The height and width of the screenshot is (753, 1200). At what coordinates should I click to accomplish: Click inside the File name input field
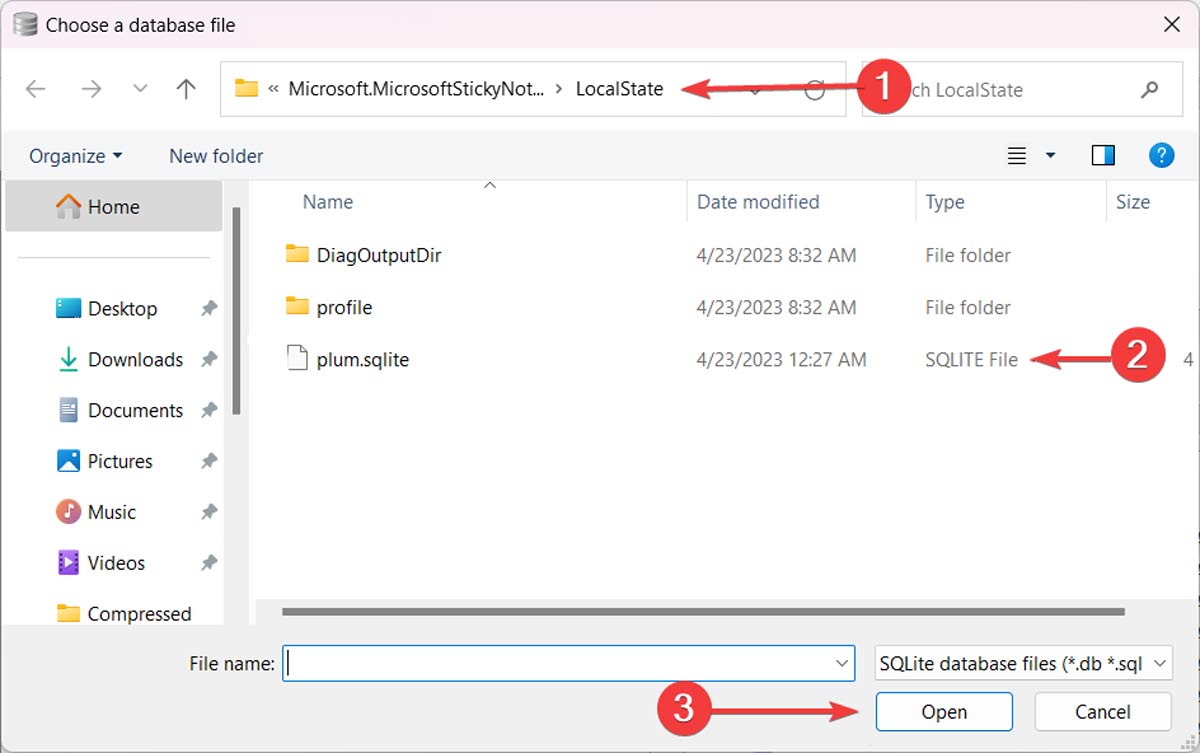(x=560, y=663)
